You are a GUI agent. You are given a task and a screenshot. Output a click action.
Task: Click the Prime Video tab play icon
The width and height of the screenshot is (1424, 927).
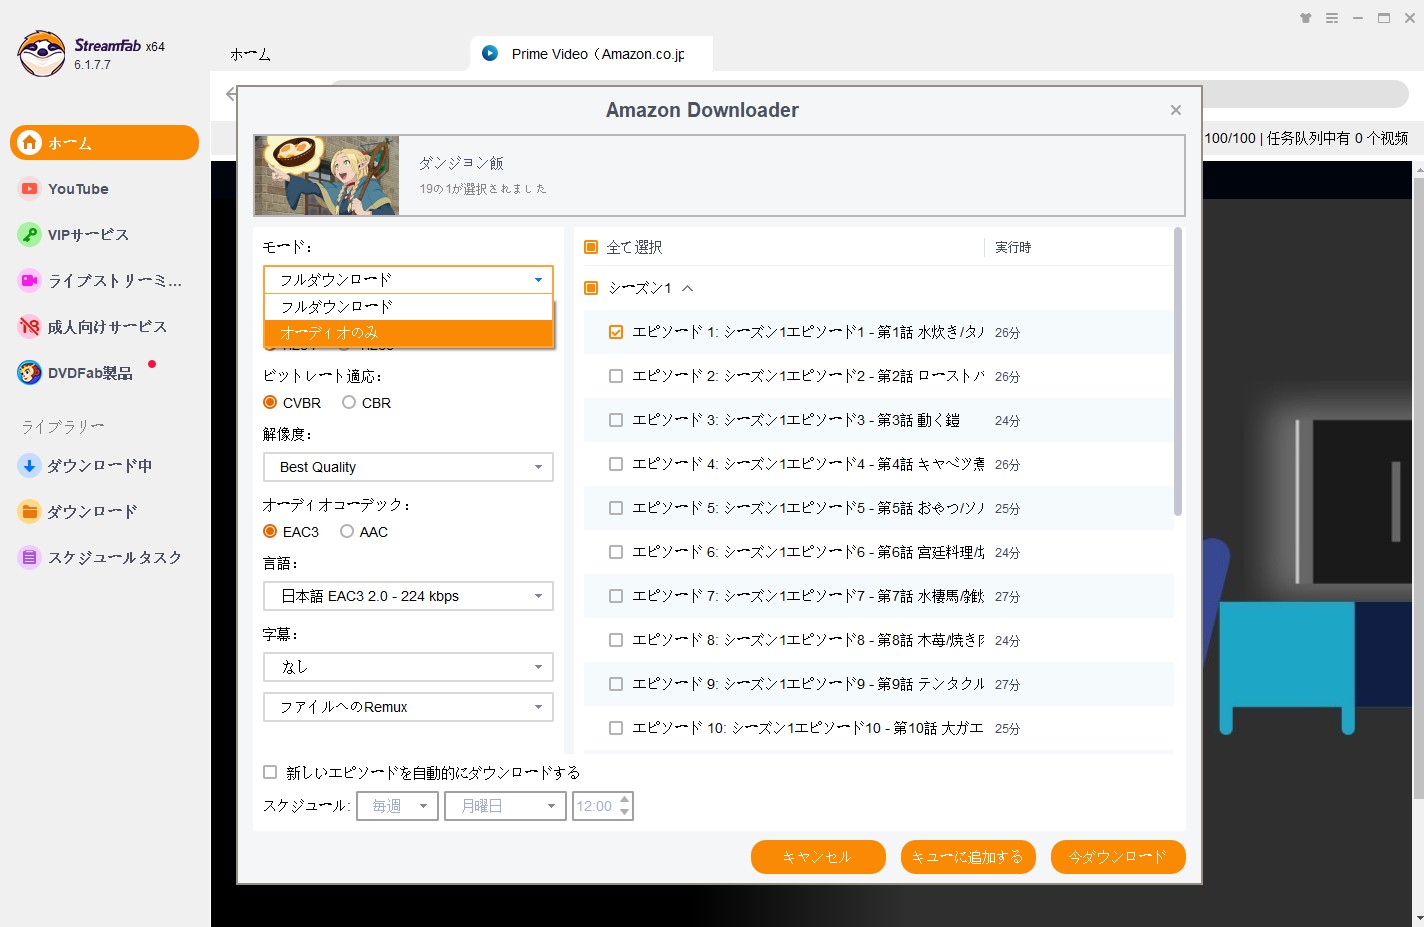(490, 53)
